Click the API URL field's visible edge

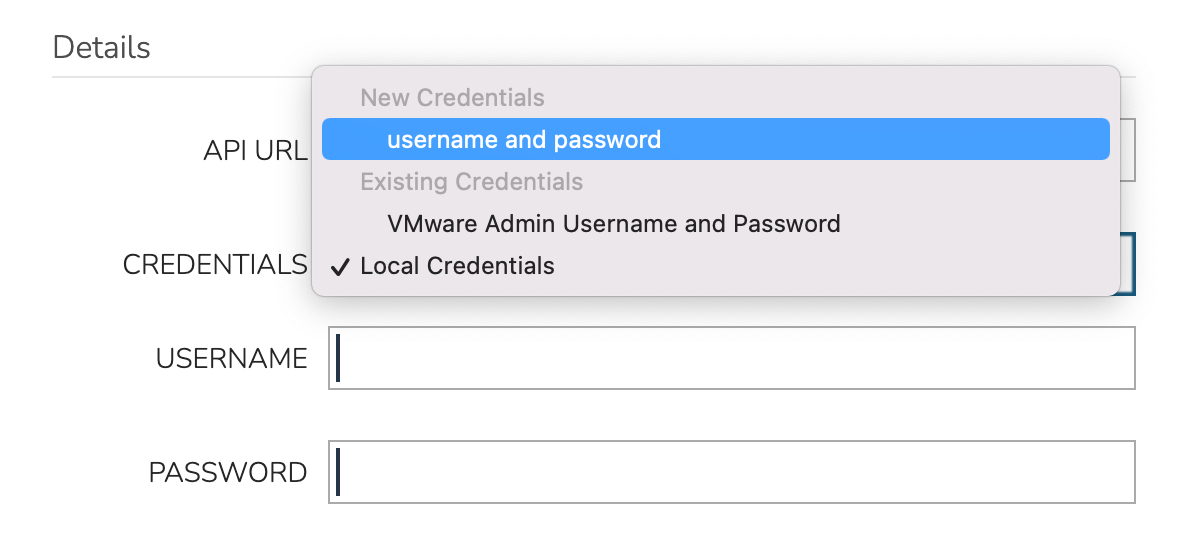pyautogui.click(x=1128, y=150)
